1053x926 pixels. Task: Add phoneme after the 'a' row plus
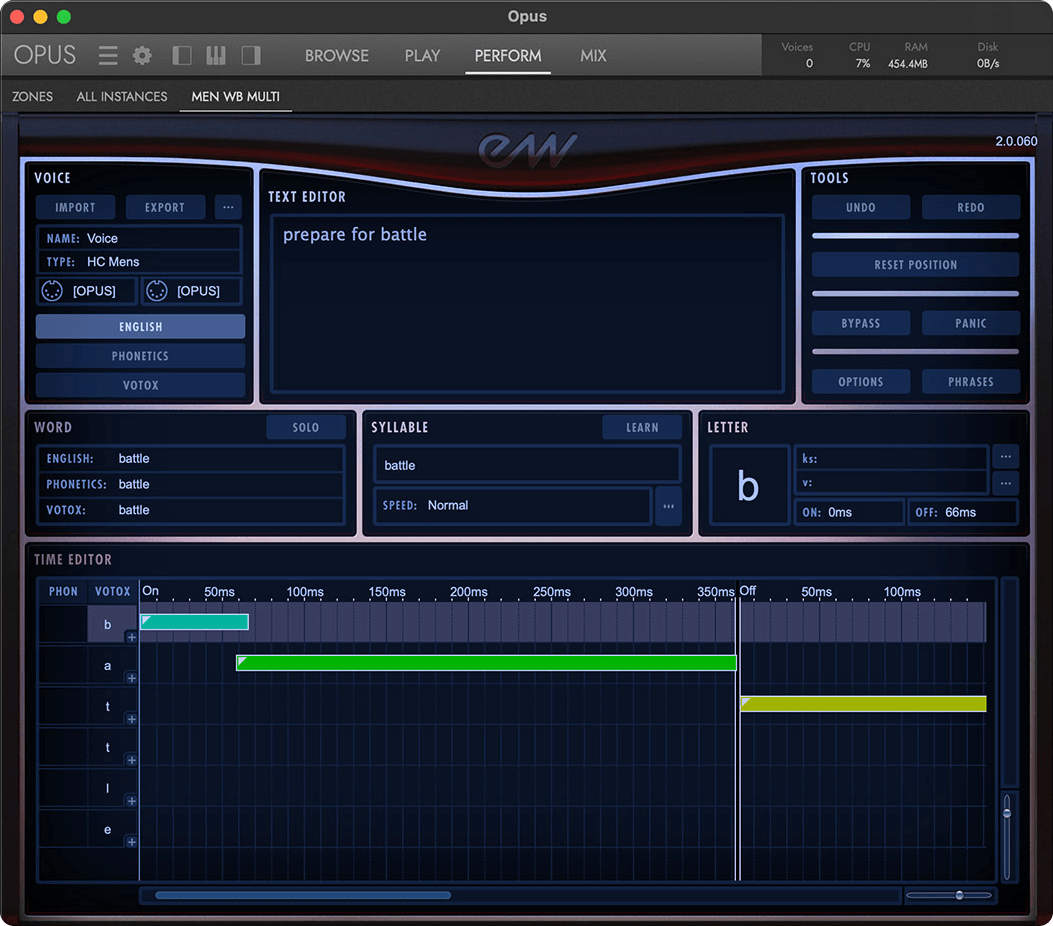(x=132, y=678)
